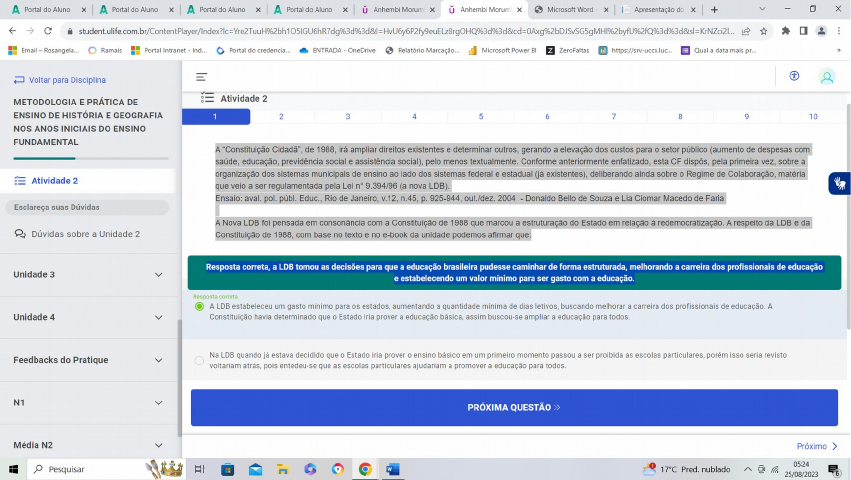Open Microsoft Word from the taskbar
The image size is (851, 480).
392,469
